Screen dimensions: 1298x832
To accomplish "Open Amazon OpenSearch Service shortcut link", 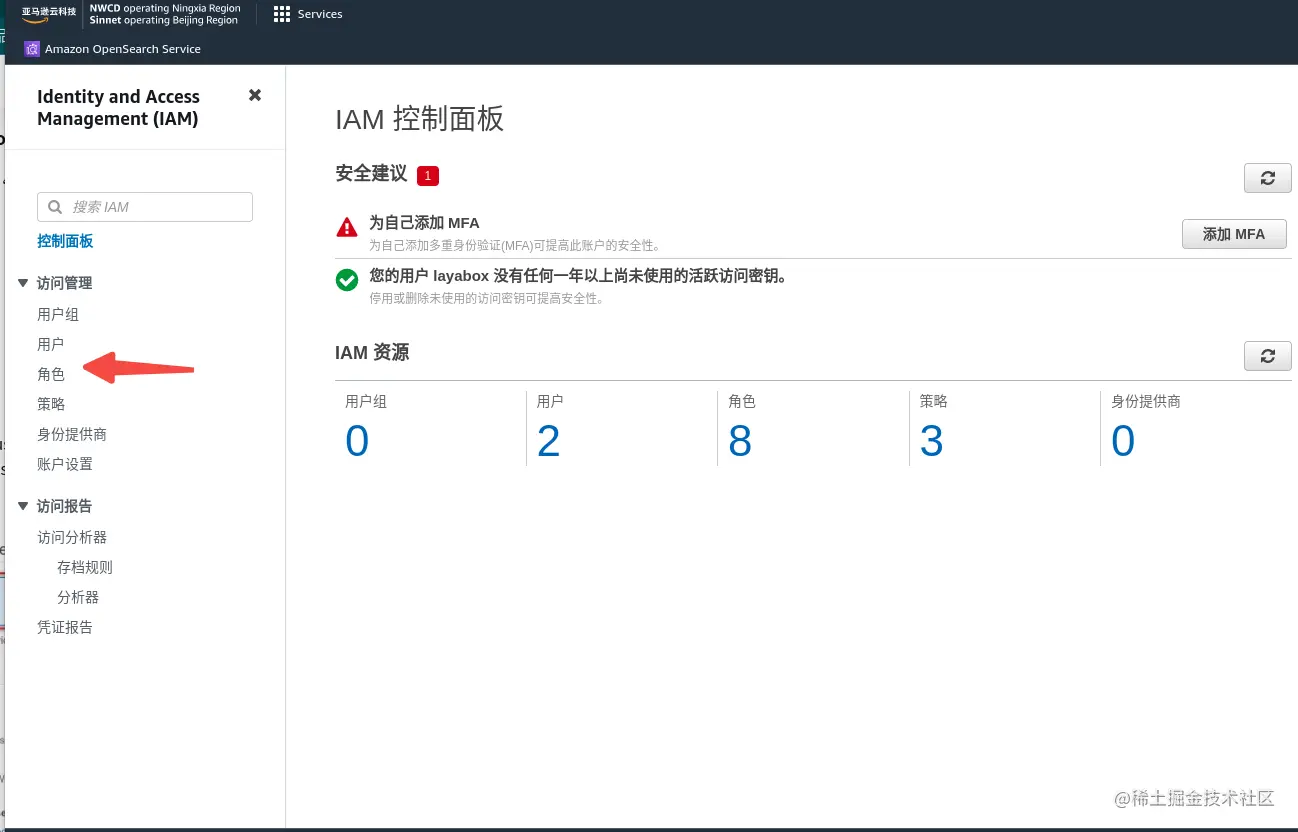I will [122, 48].
